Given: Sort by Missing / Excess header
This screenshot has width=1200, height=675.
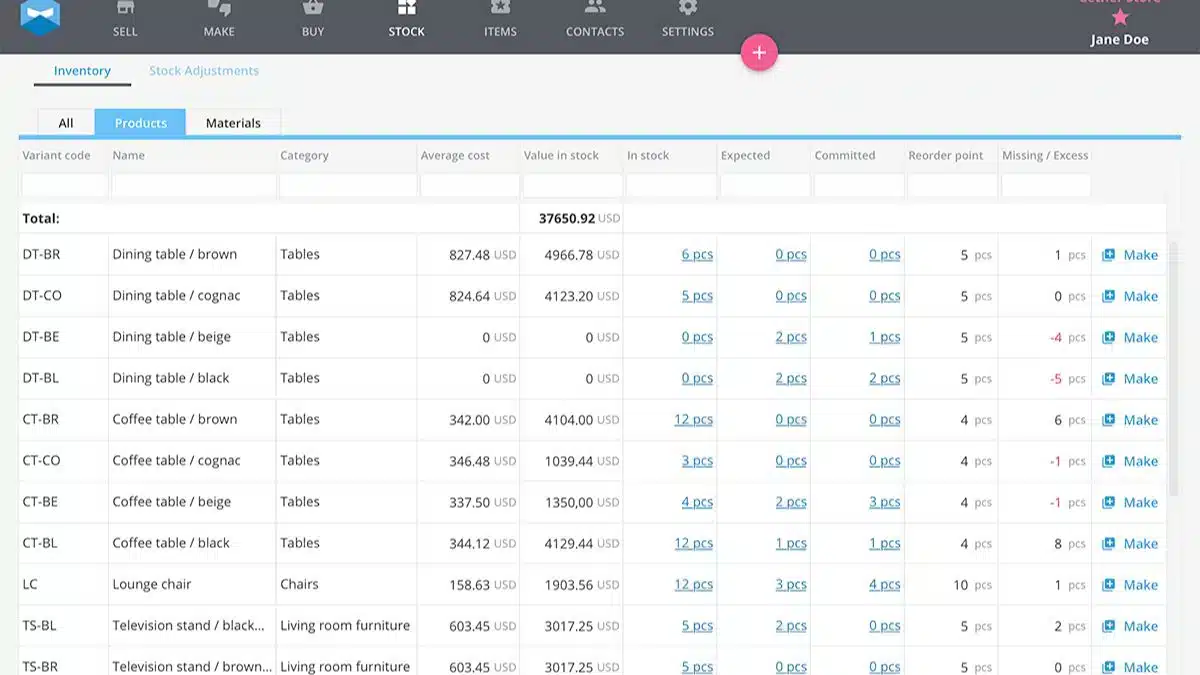Looking at the screenshot, I should (x=1045, y=155).
